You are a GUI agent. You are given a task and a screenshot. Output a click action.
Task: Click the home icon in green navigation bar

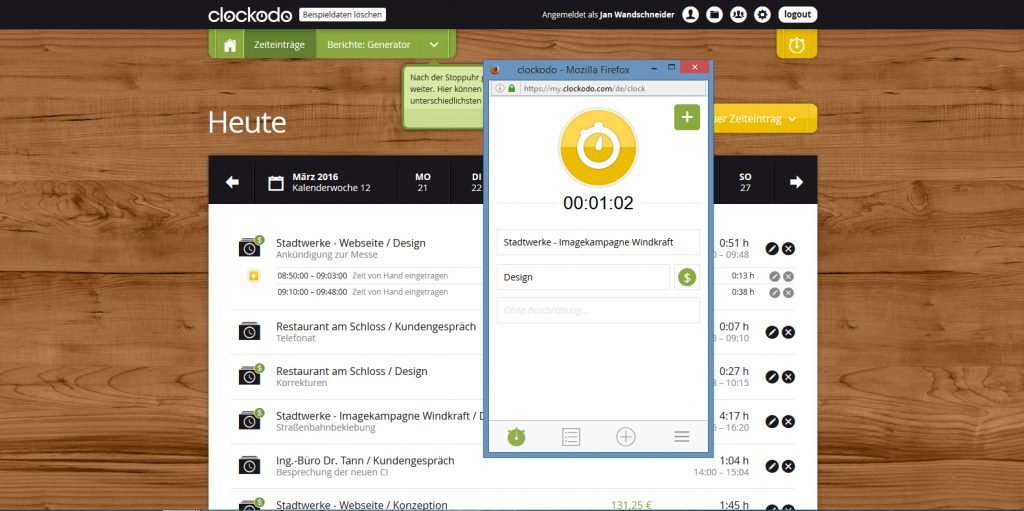[x=229, y=45]
